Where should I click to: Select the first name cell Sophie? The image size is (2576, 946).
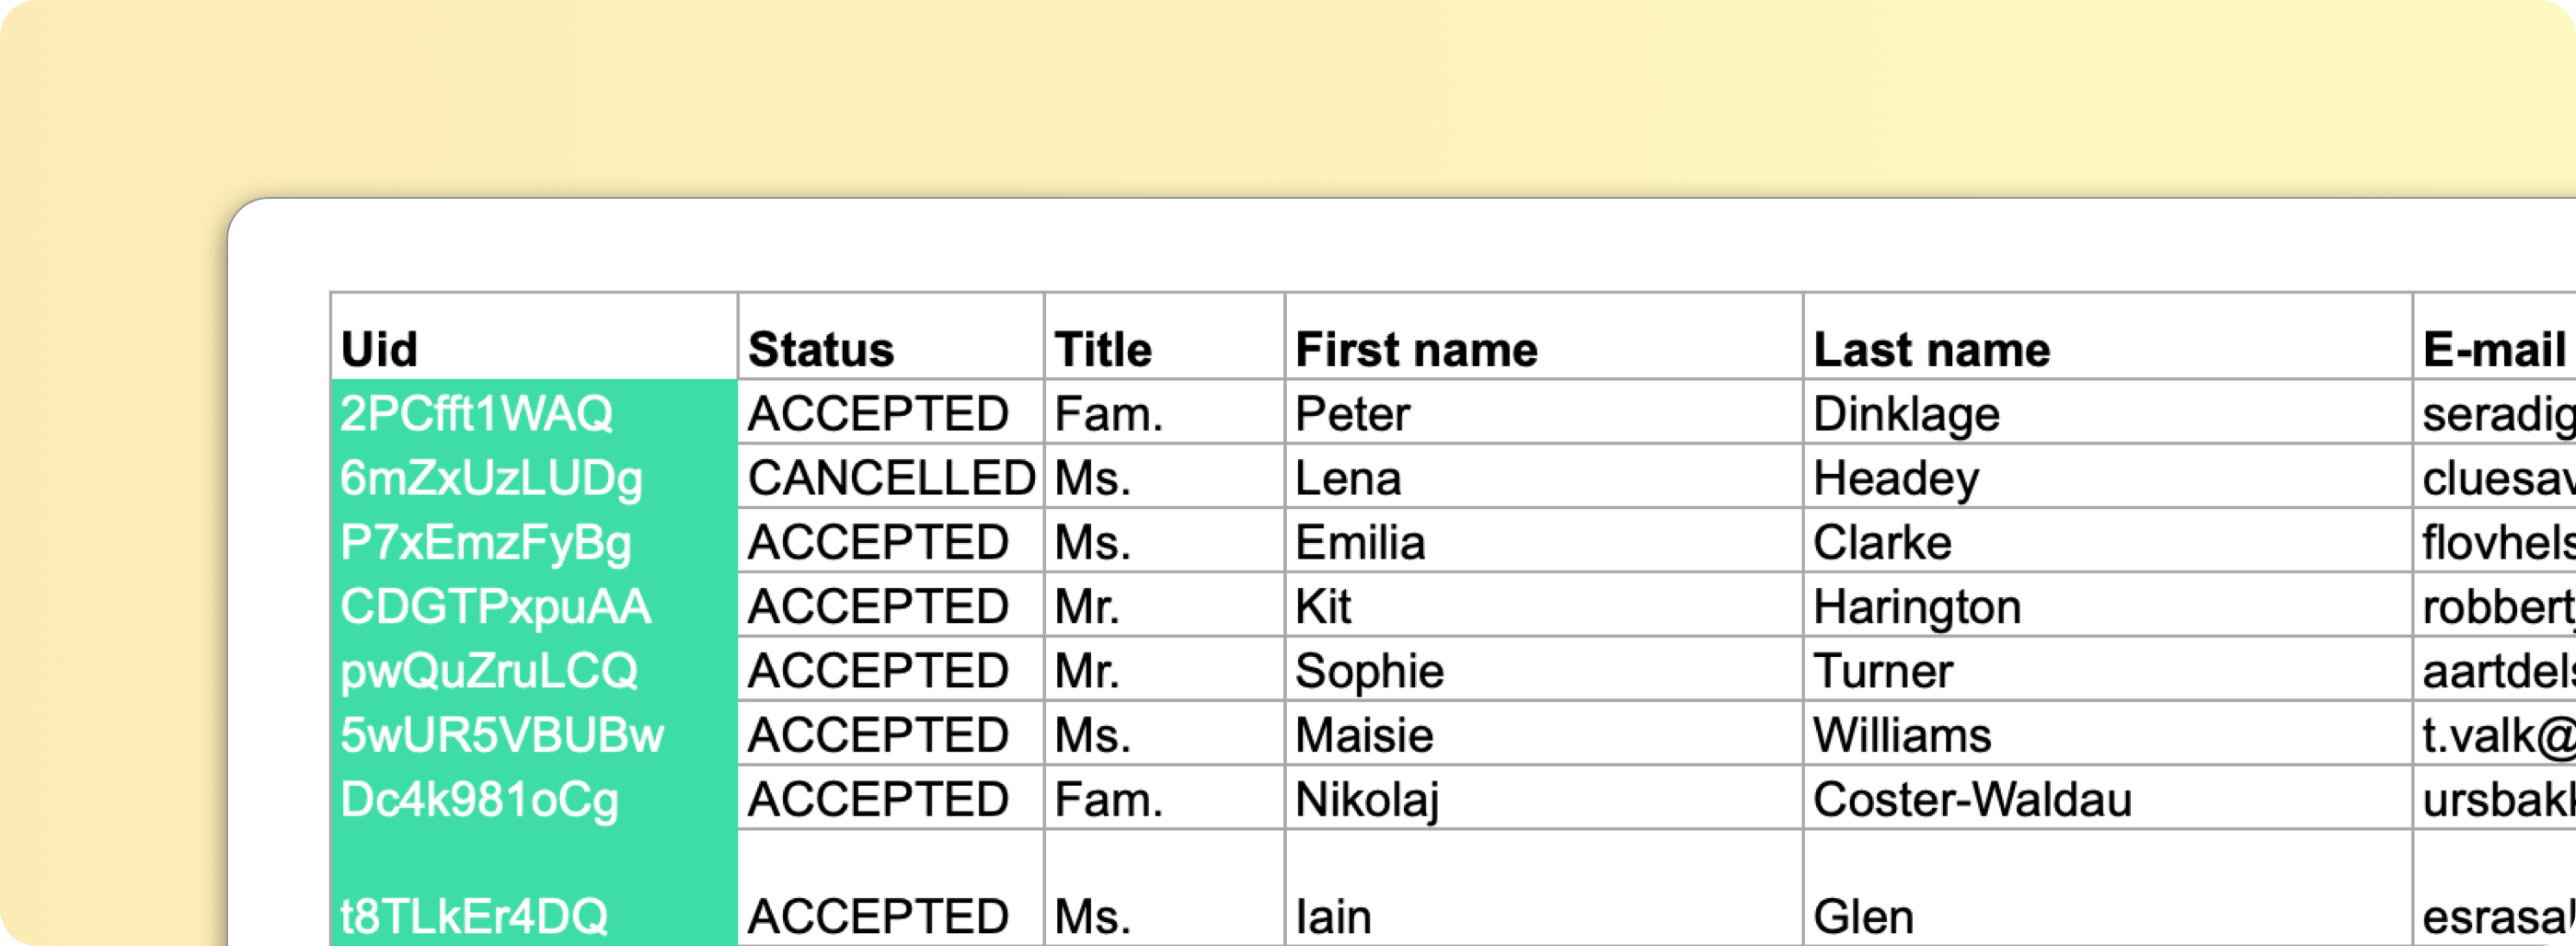[x=1544, y=668]
